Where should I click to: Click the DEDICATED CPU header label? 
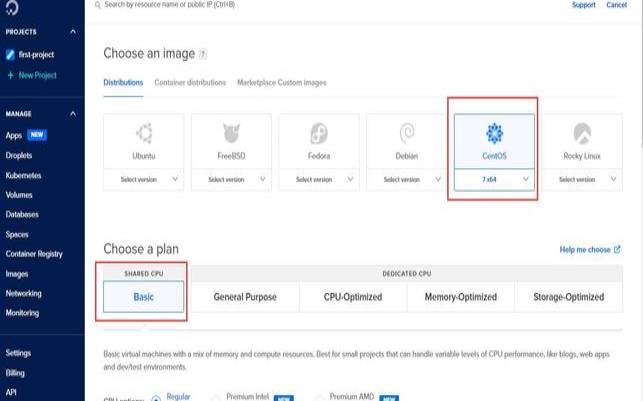tap(407, 273)
